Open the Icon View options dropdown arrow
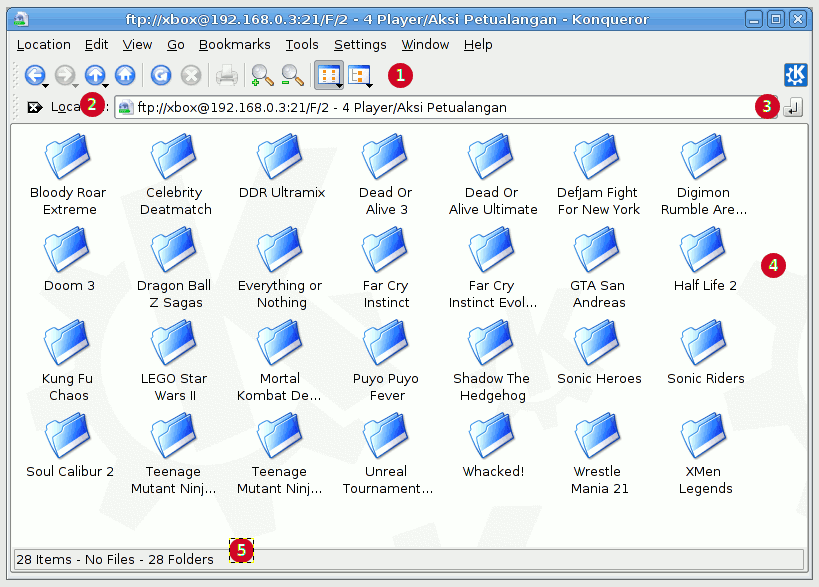Image resolution: width=819 pixels, height=587 pixels. pyautogui.click(x=340, y=85)
